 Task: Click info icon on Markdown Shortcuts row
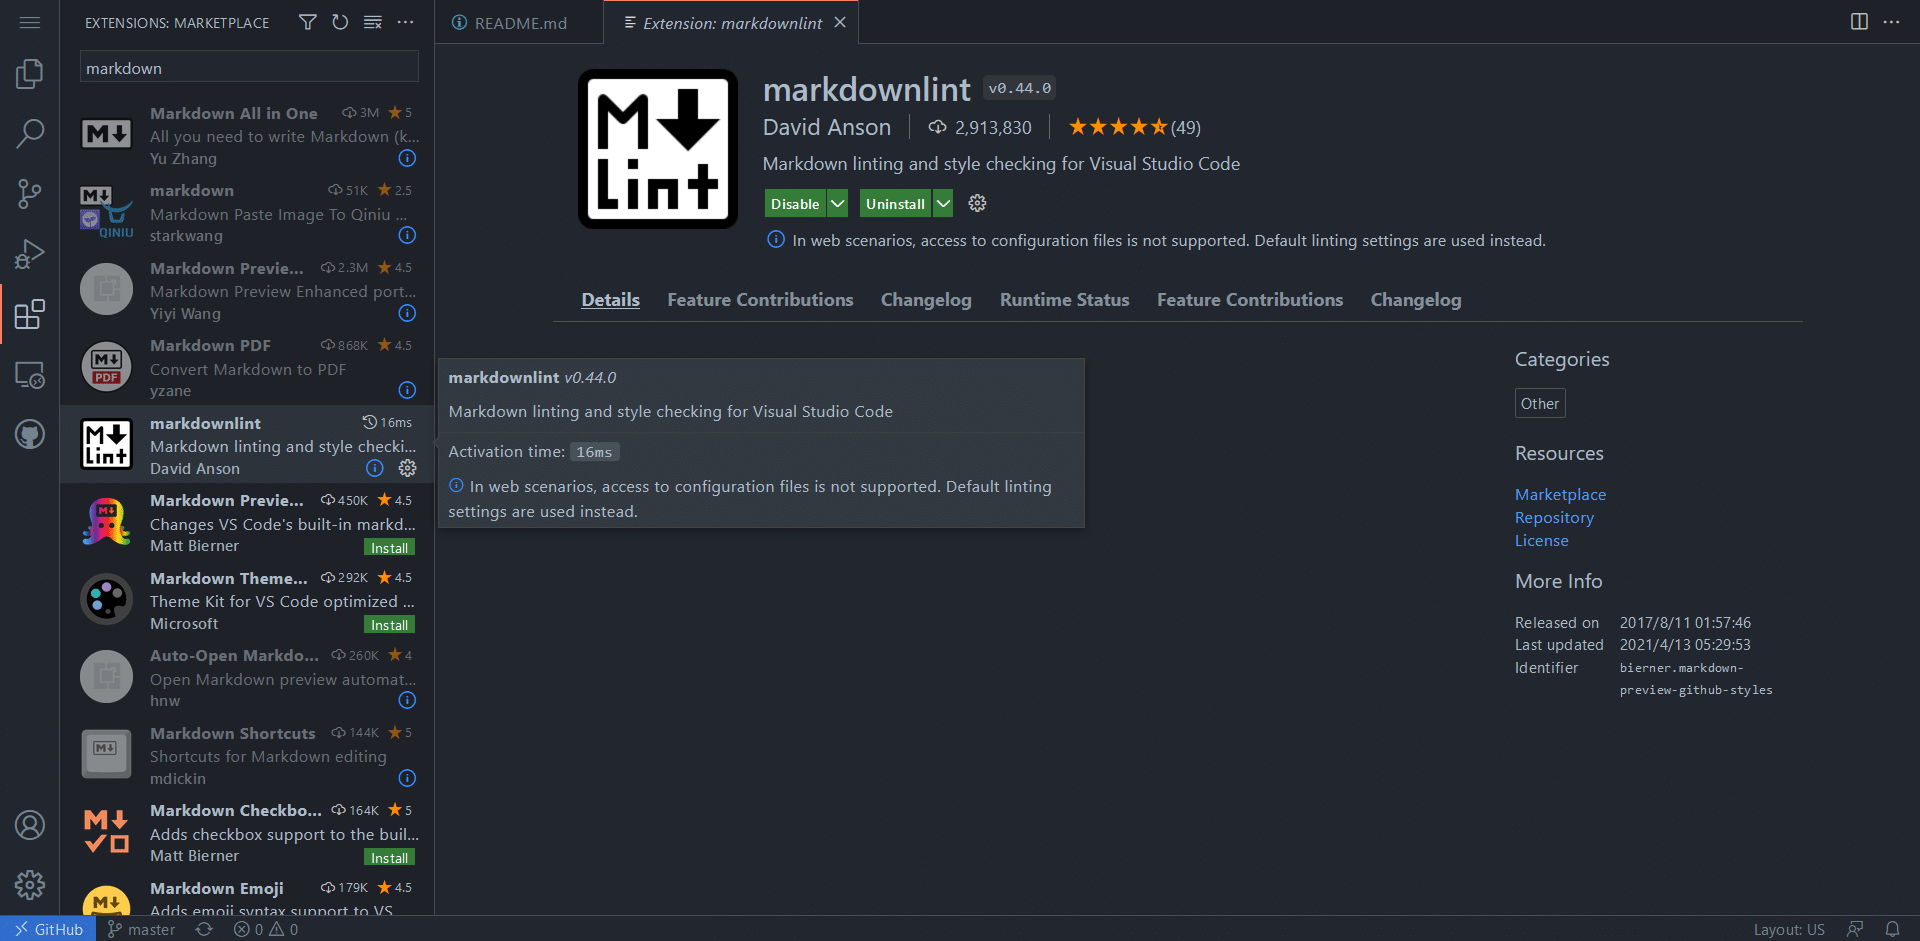pyautogui.click(x=407, y=778)
